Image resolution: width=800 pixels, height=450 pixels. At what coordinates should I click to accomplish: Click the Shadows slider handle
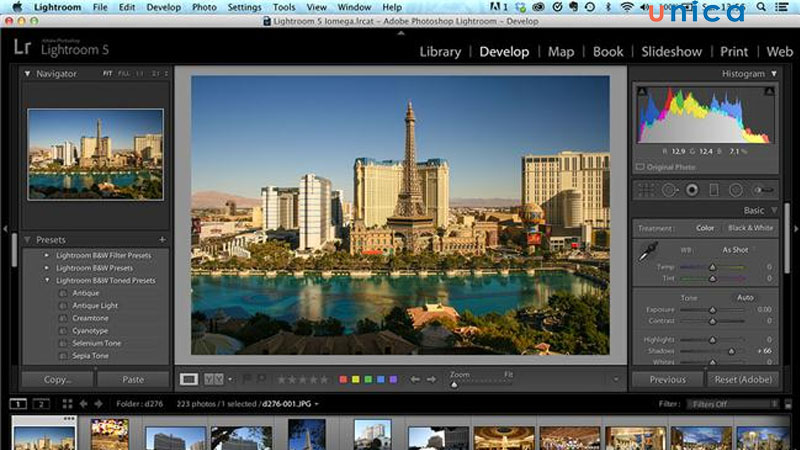point(731,351)
